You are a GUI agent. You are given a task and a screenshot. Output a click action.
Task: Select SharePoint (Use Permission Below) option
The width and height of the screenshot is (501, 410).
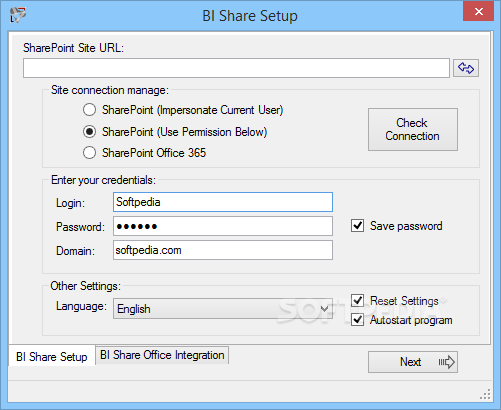click(x=89, y=132)
